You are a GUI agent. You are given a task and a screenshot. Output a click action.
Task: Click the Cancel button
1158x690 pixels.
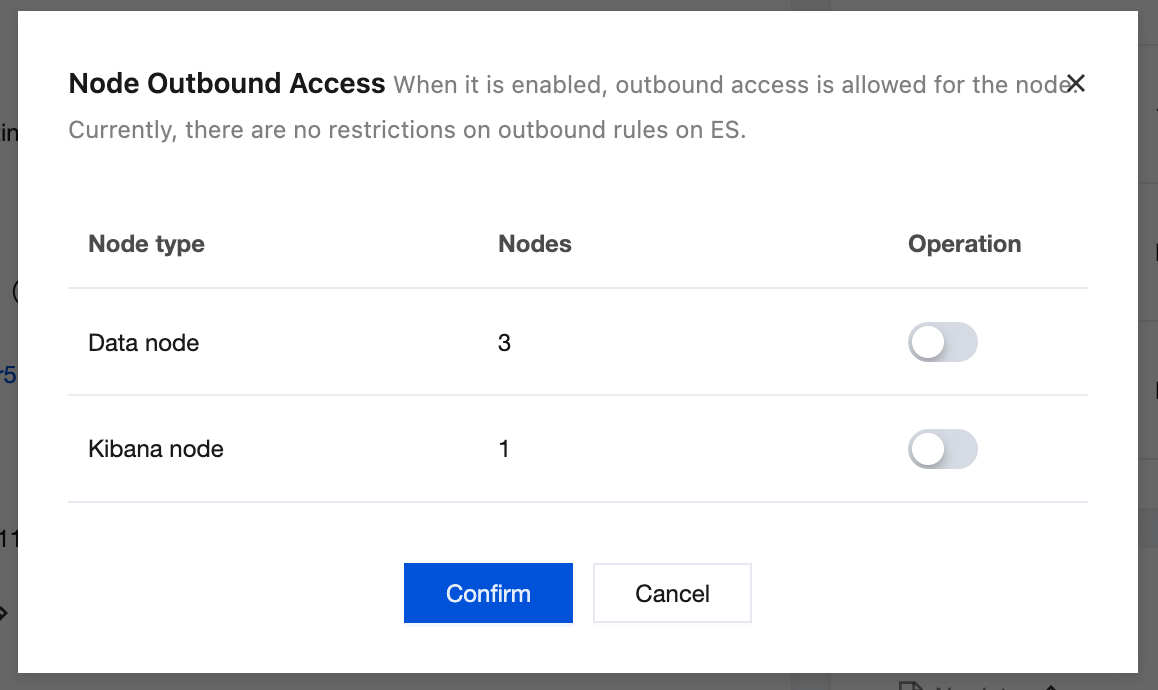click(x=672, y=593)
